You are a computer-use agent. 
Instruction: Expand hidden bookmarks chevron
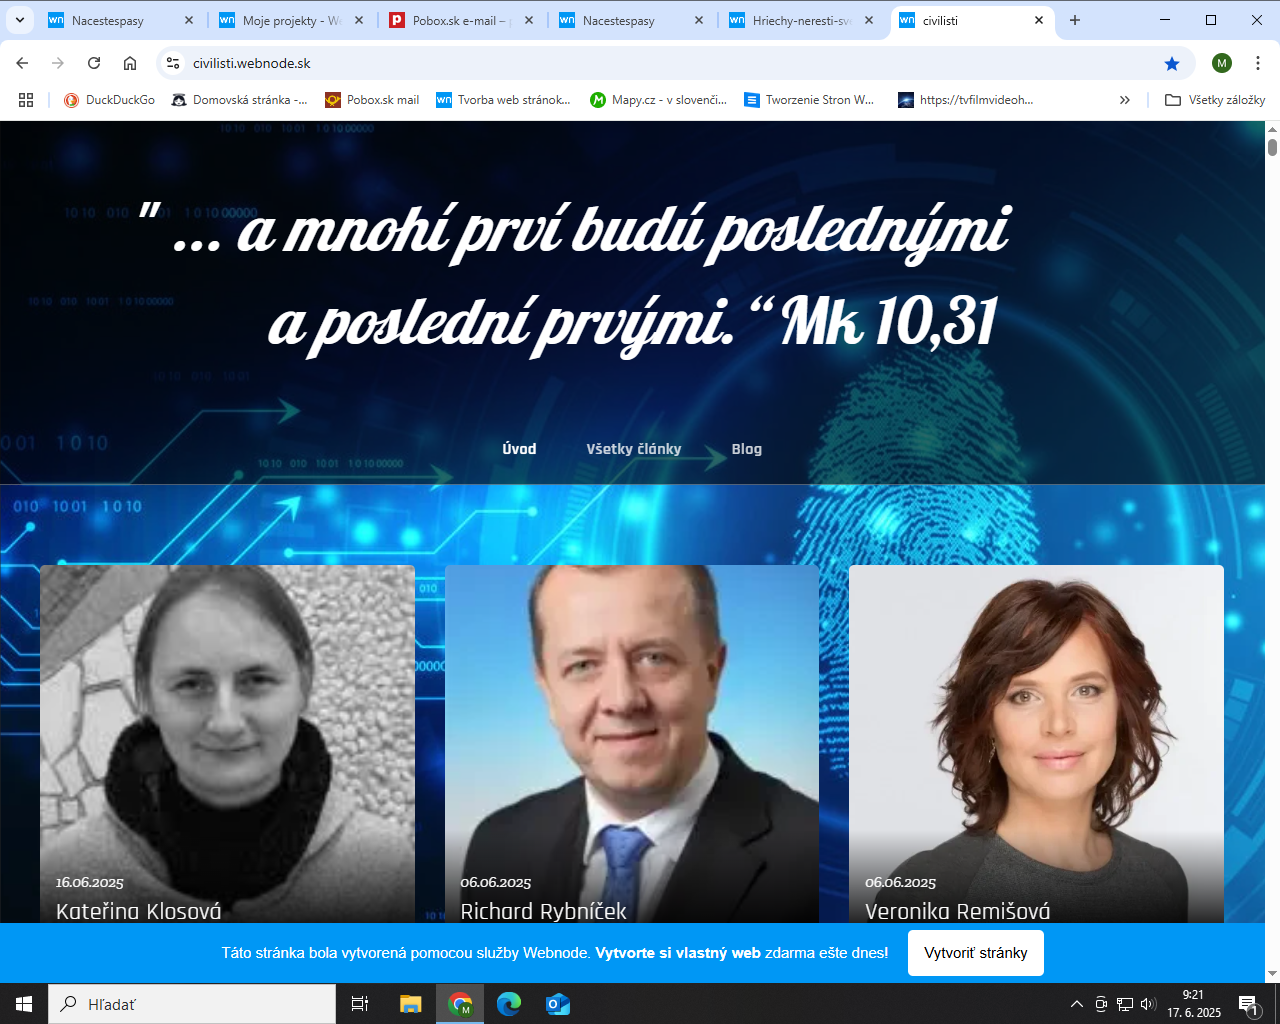tap(1125, 100)
